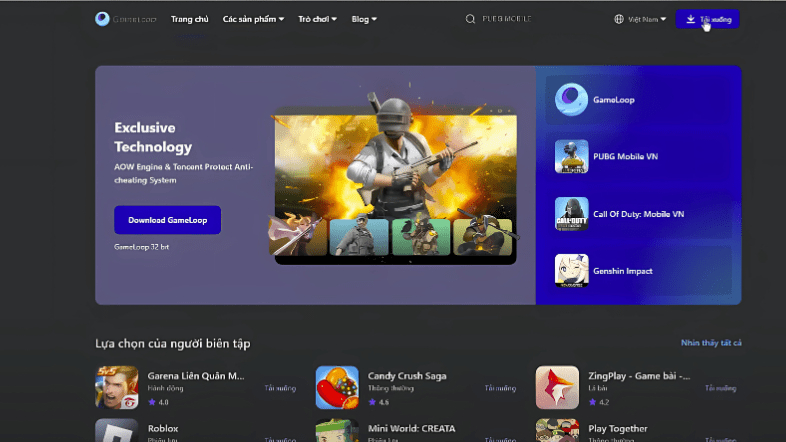Image resolution: width=786 pixels, height=442 pixels.
Task: Click the Call Of Duty: Mobile VN label
Action: (x=638, y=214)
